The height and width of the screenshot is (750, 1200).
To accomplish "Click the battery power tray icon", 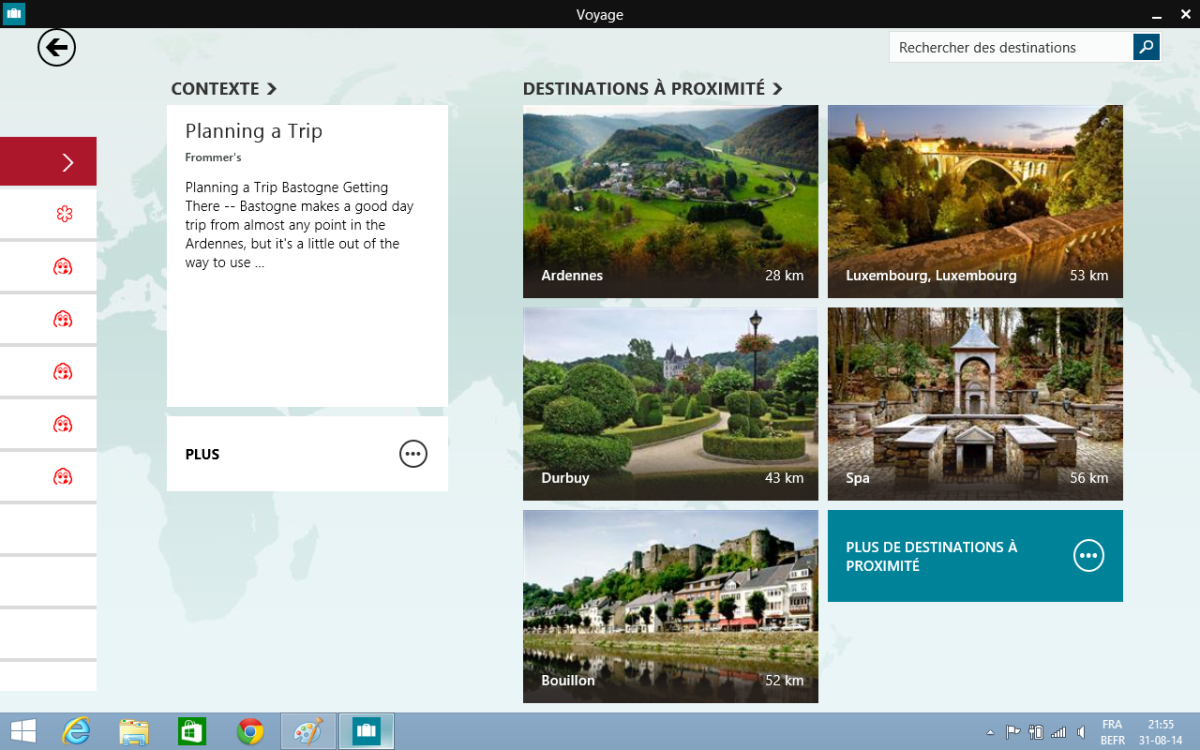I will (x=1036, y=732).
